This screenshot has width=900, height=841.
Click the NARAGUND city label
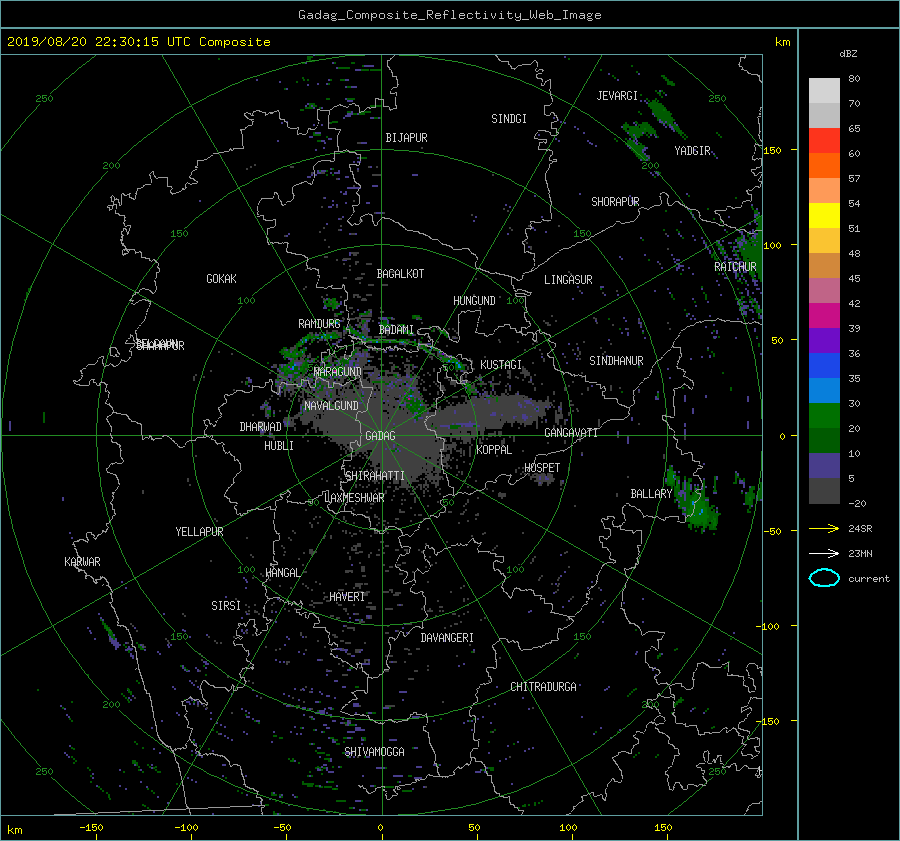tap(338, 372)
